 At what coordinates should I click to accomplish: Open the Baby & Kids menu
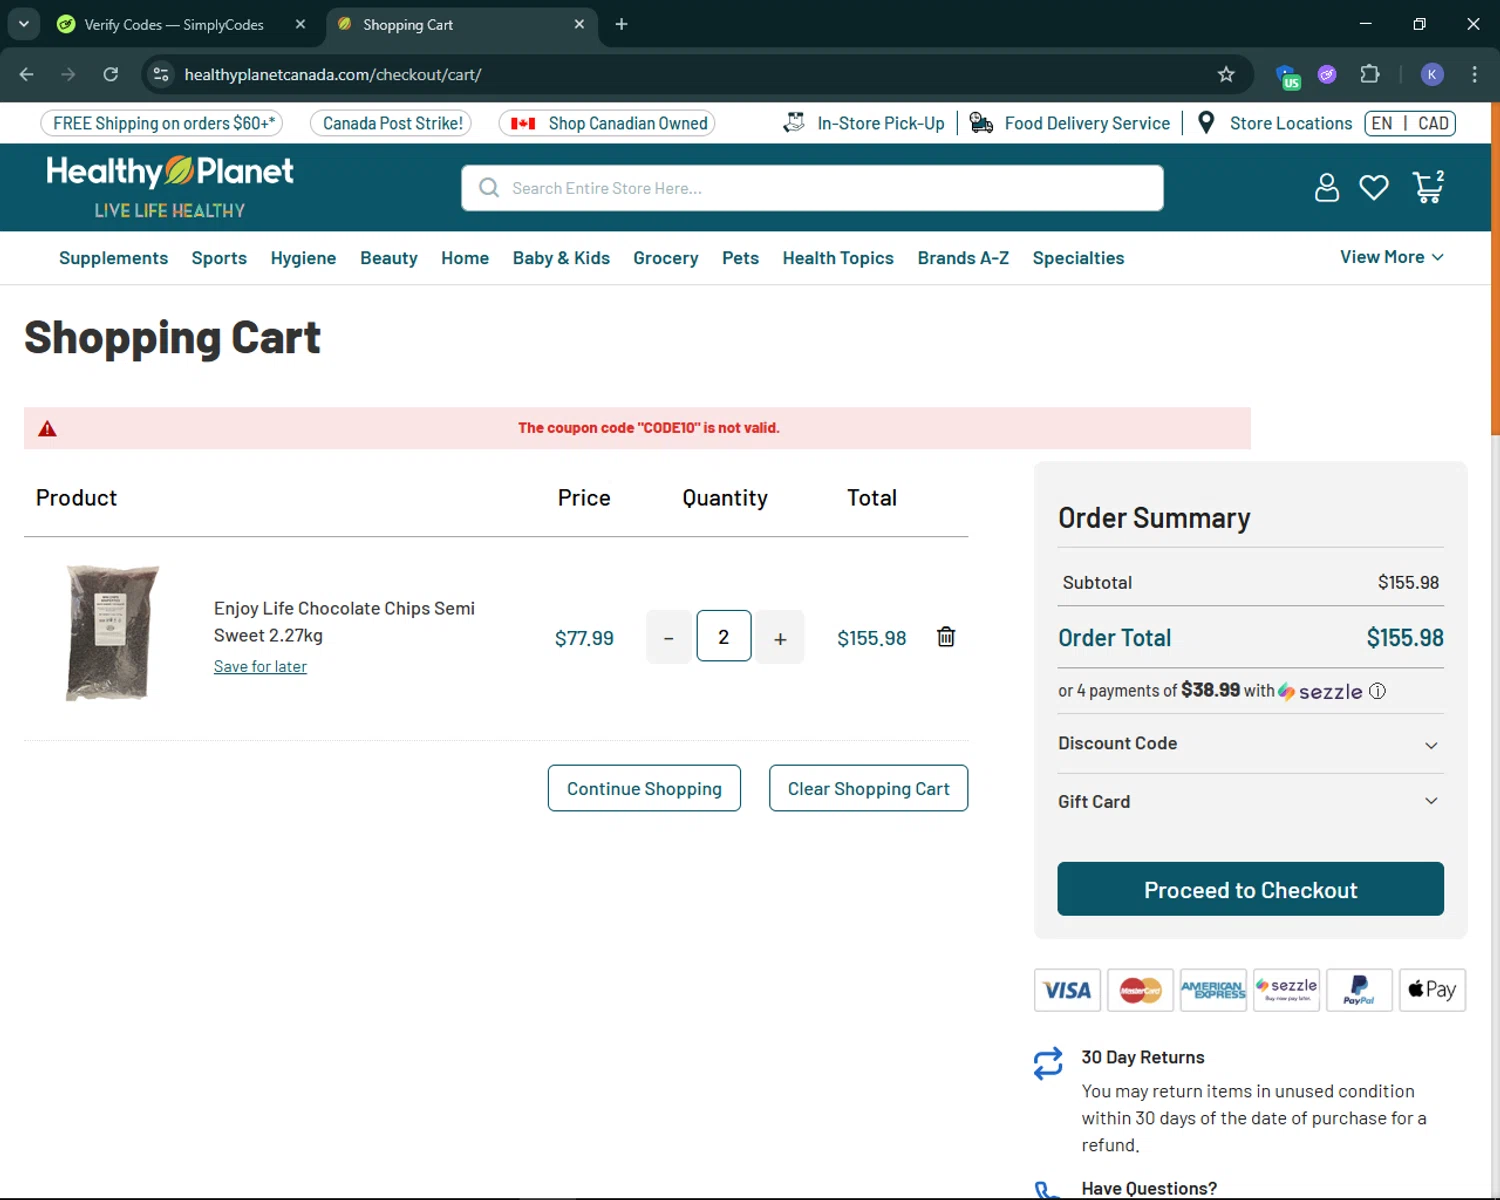(561, 258)
